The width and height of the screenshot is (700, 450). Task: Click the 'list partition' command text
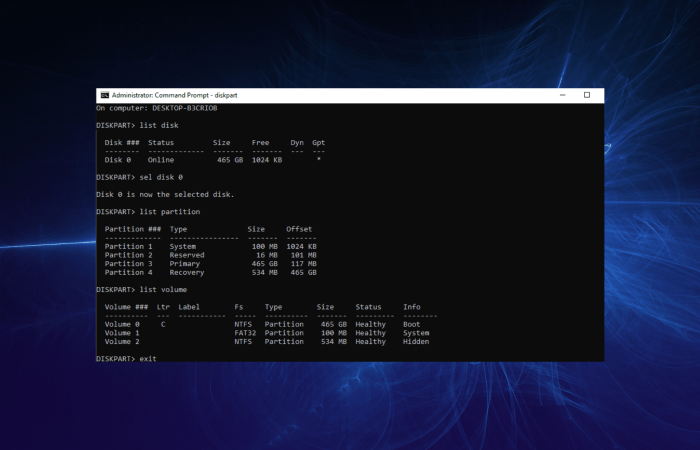click(170, 212)
